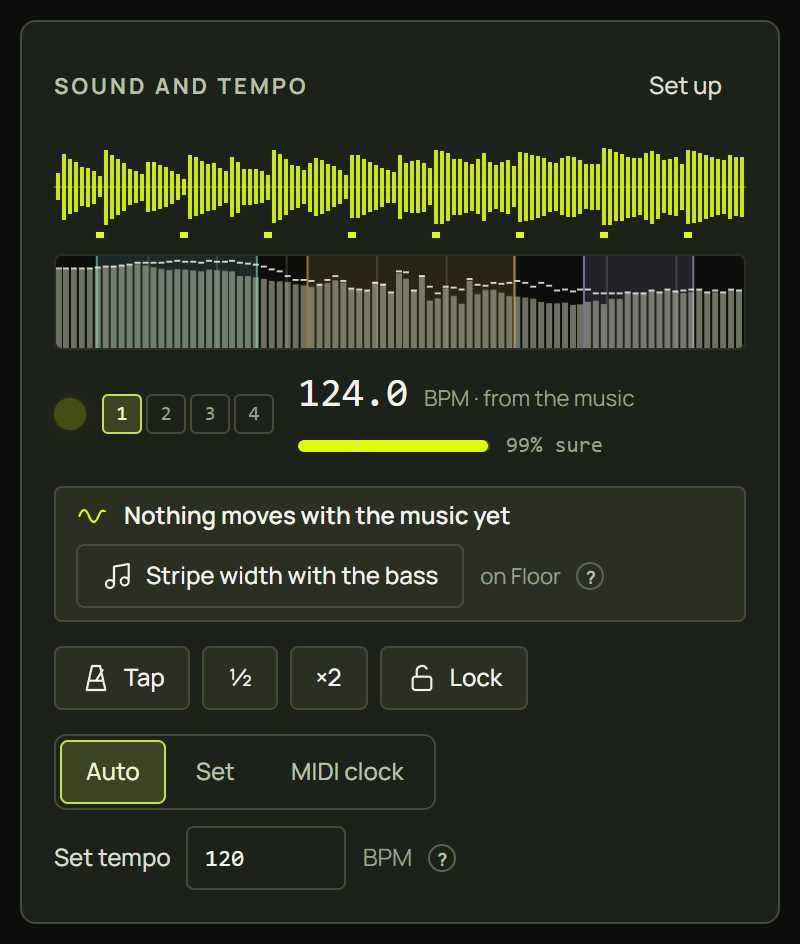The image size is (800, 944).
Task: Switch to Set tempo mode
Action: [x=215, y=772]
